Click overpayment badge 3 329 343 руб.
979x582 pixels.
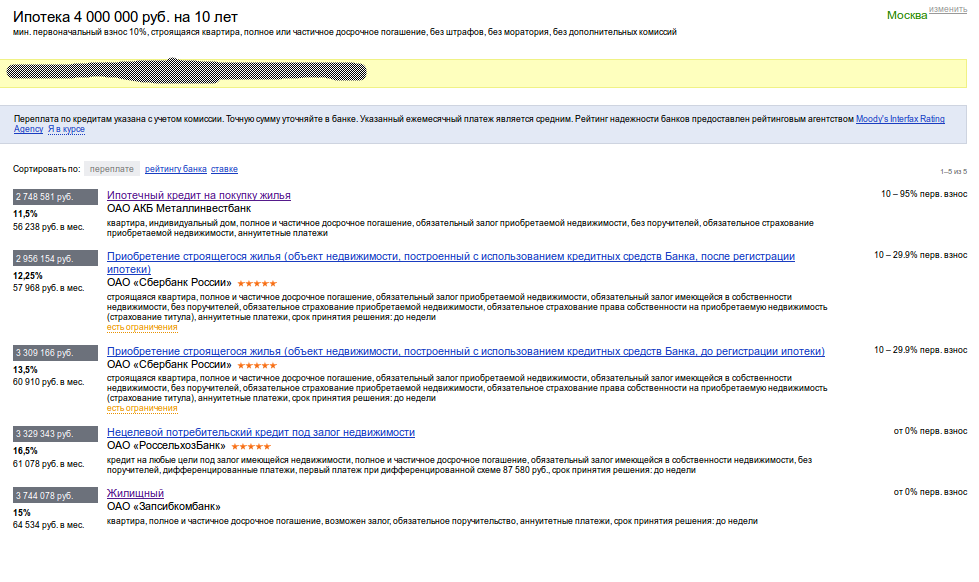56,433
